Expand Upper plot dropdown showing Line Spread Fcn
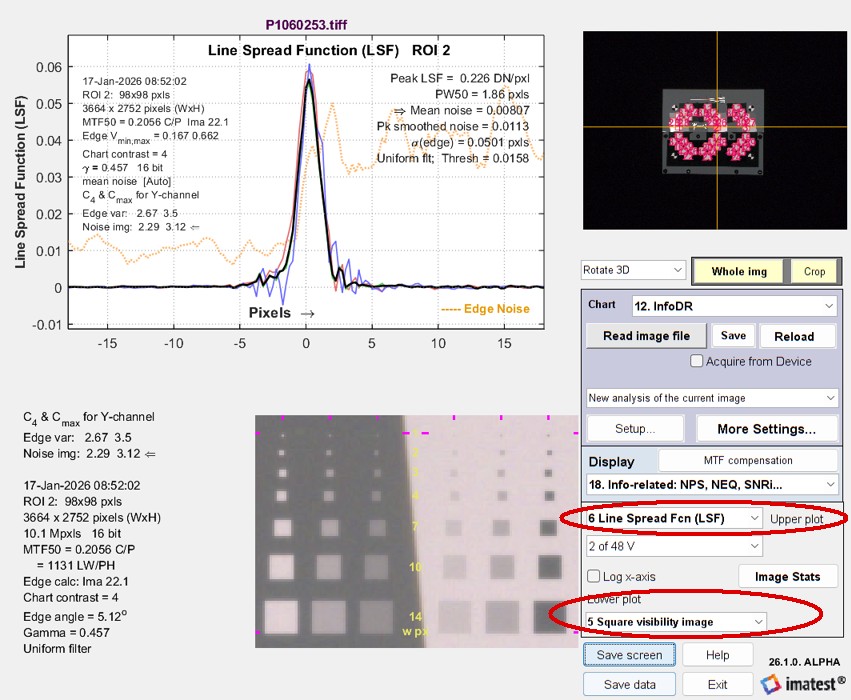851x700 pixels. click(673, 518)
